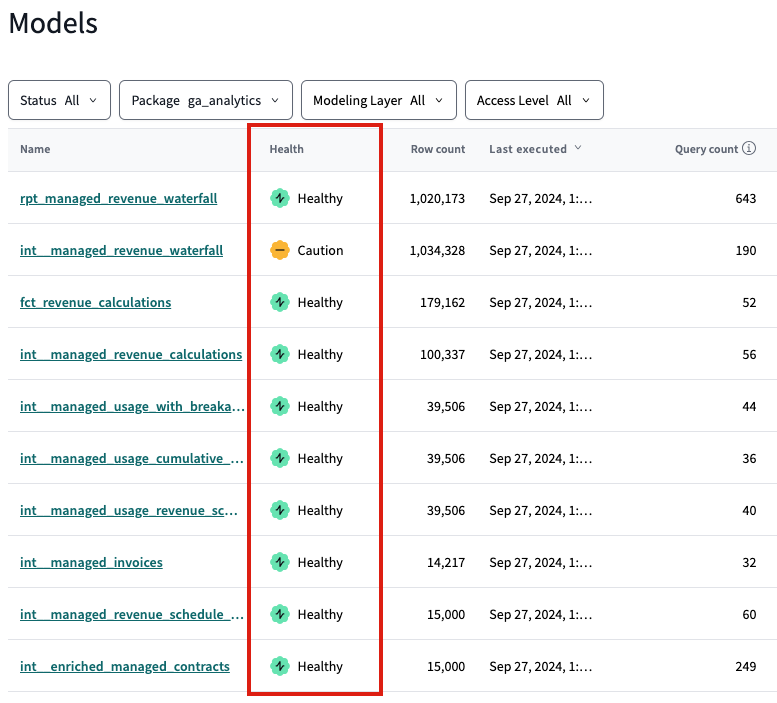The width and height of the screenshot is (777, 703).
Task: Open the Access Level filter dropdown
Action: (x=534, y=100)
